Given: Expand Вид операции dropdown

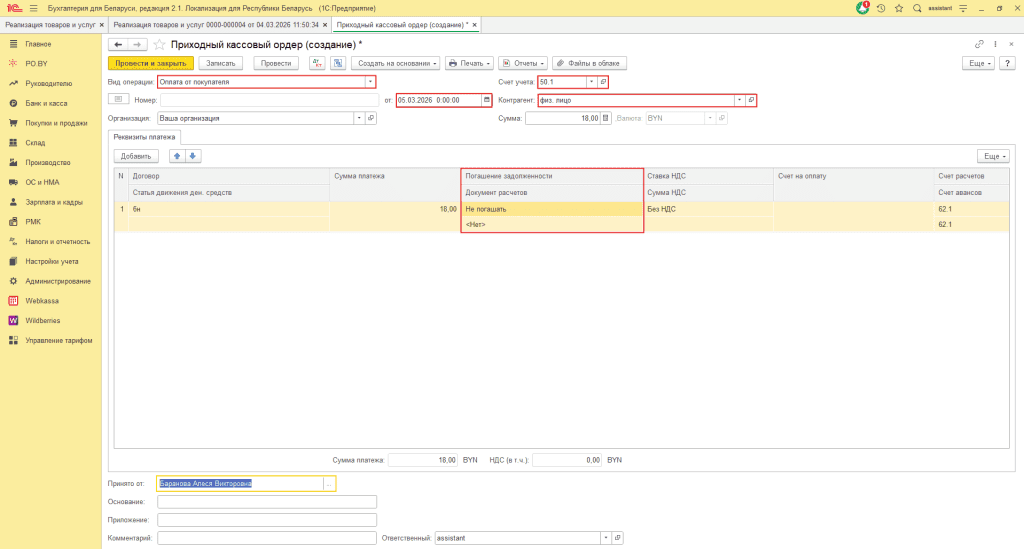Looking at the screenshot, I should coord(371,82).
